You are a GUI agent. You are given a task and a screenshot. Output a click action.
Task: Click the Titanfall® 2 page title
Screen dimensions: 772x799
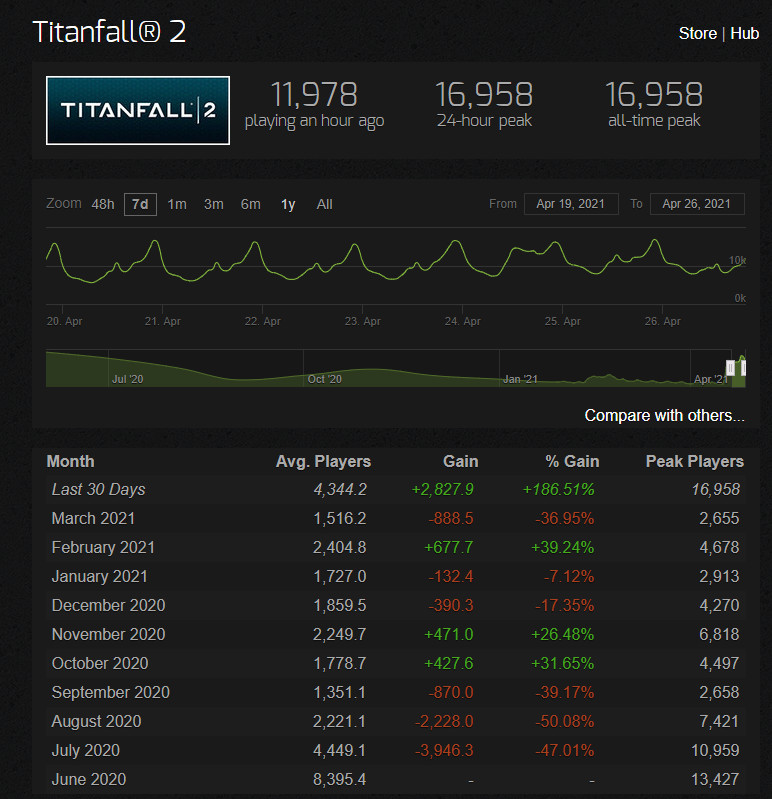tap(109, 32)
